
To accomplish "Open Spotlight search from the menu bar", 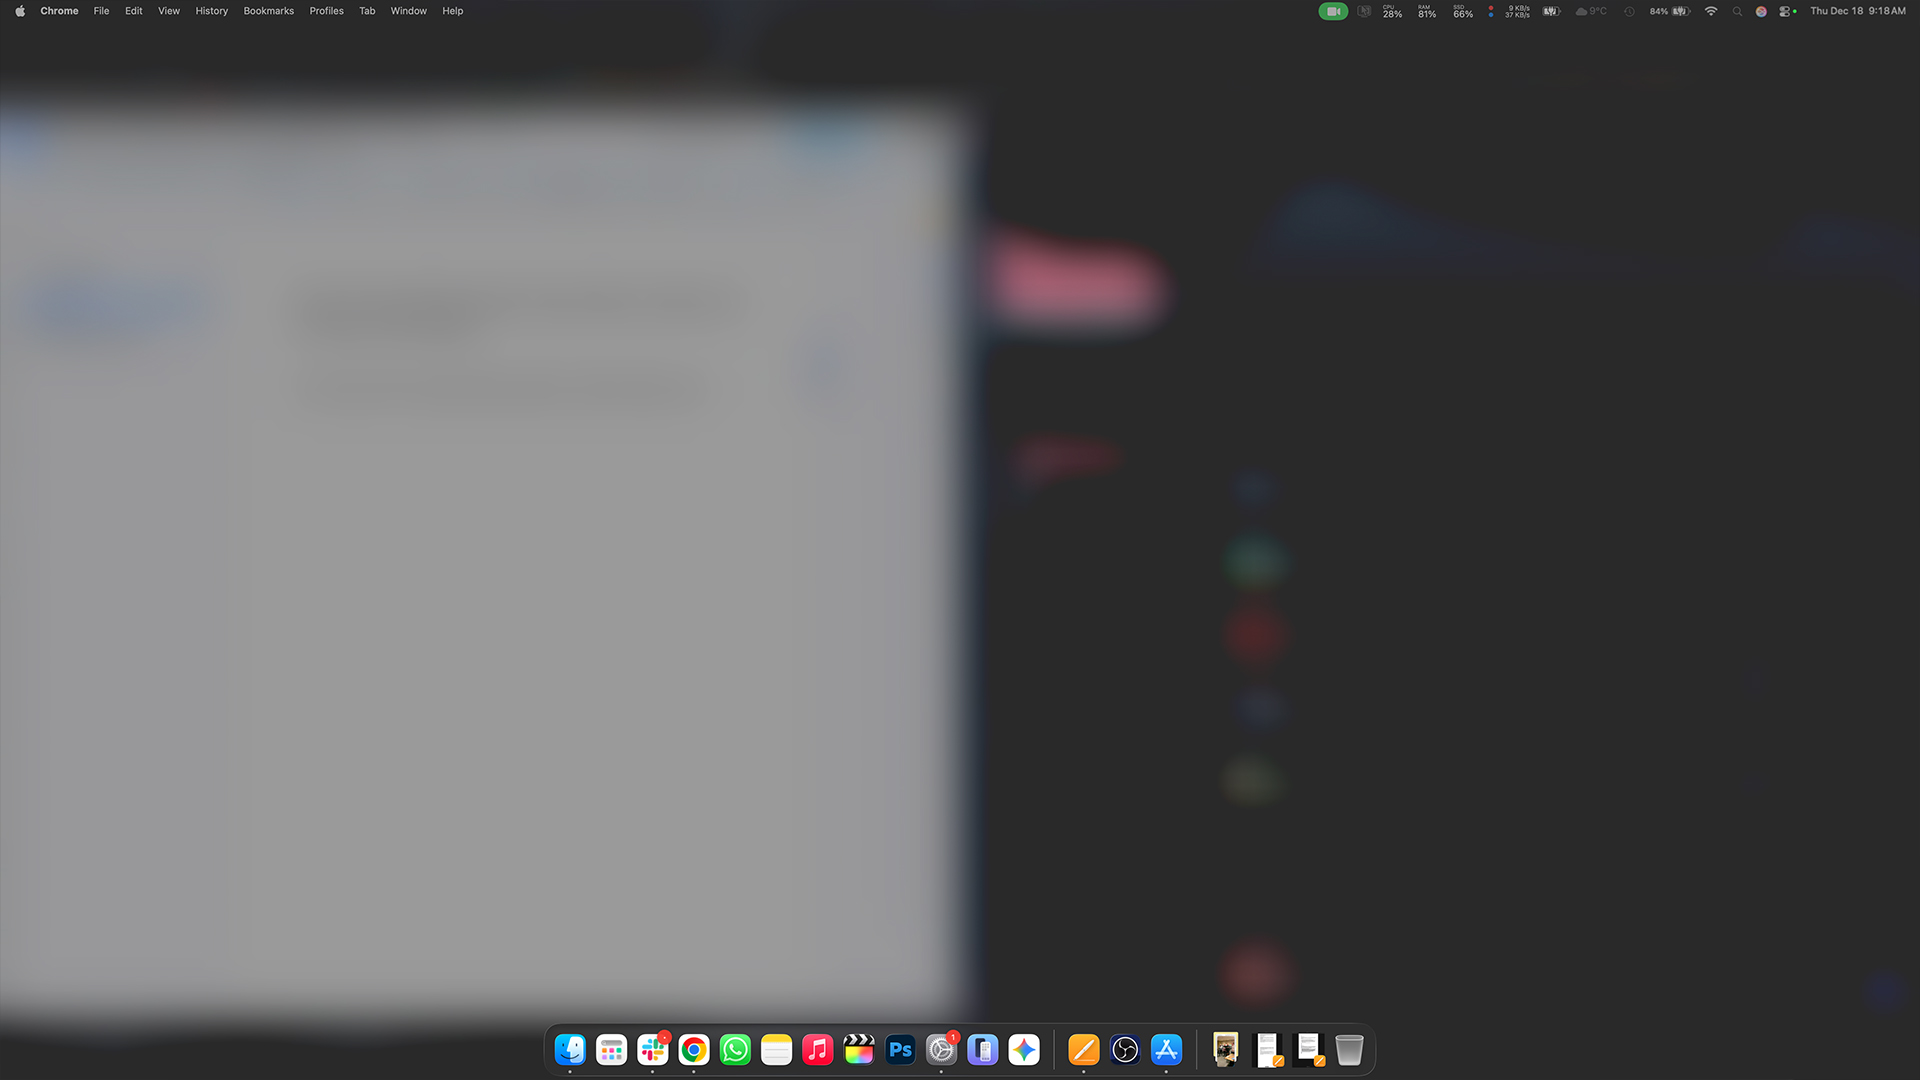I will pyautogui.click(x=1737, y=11).
